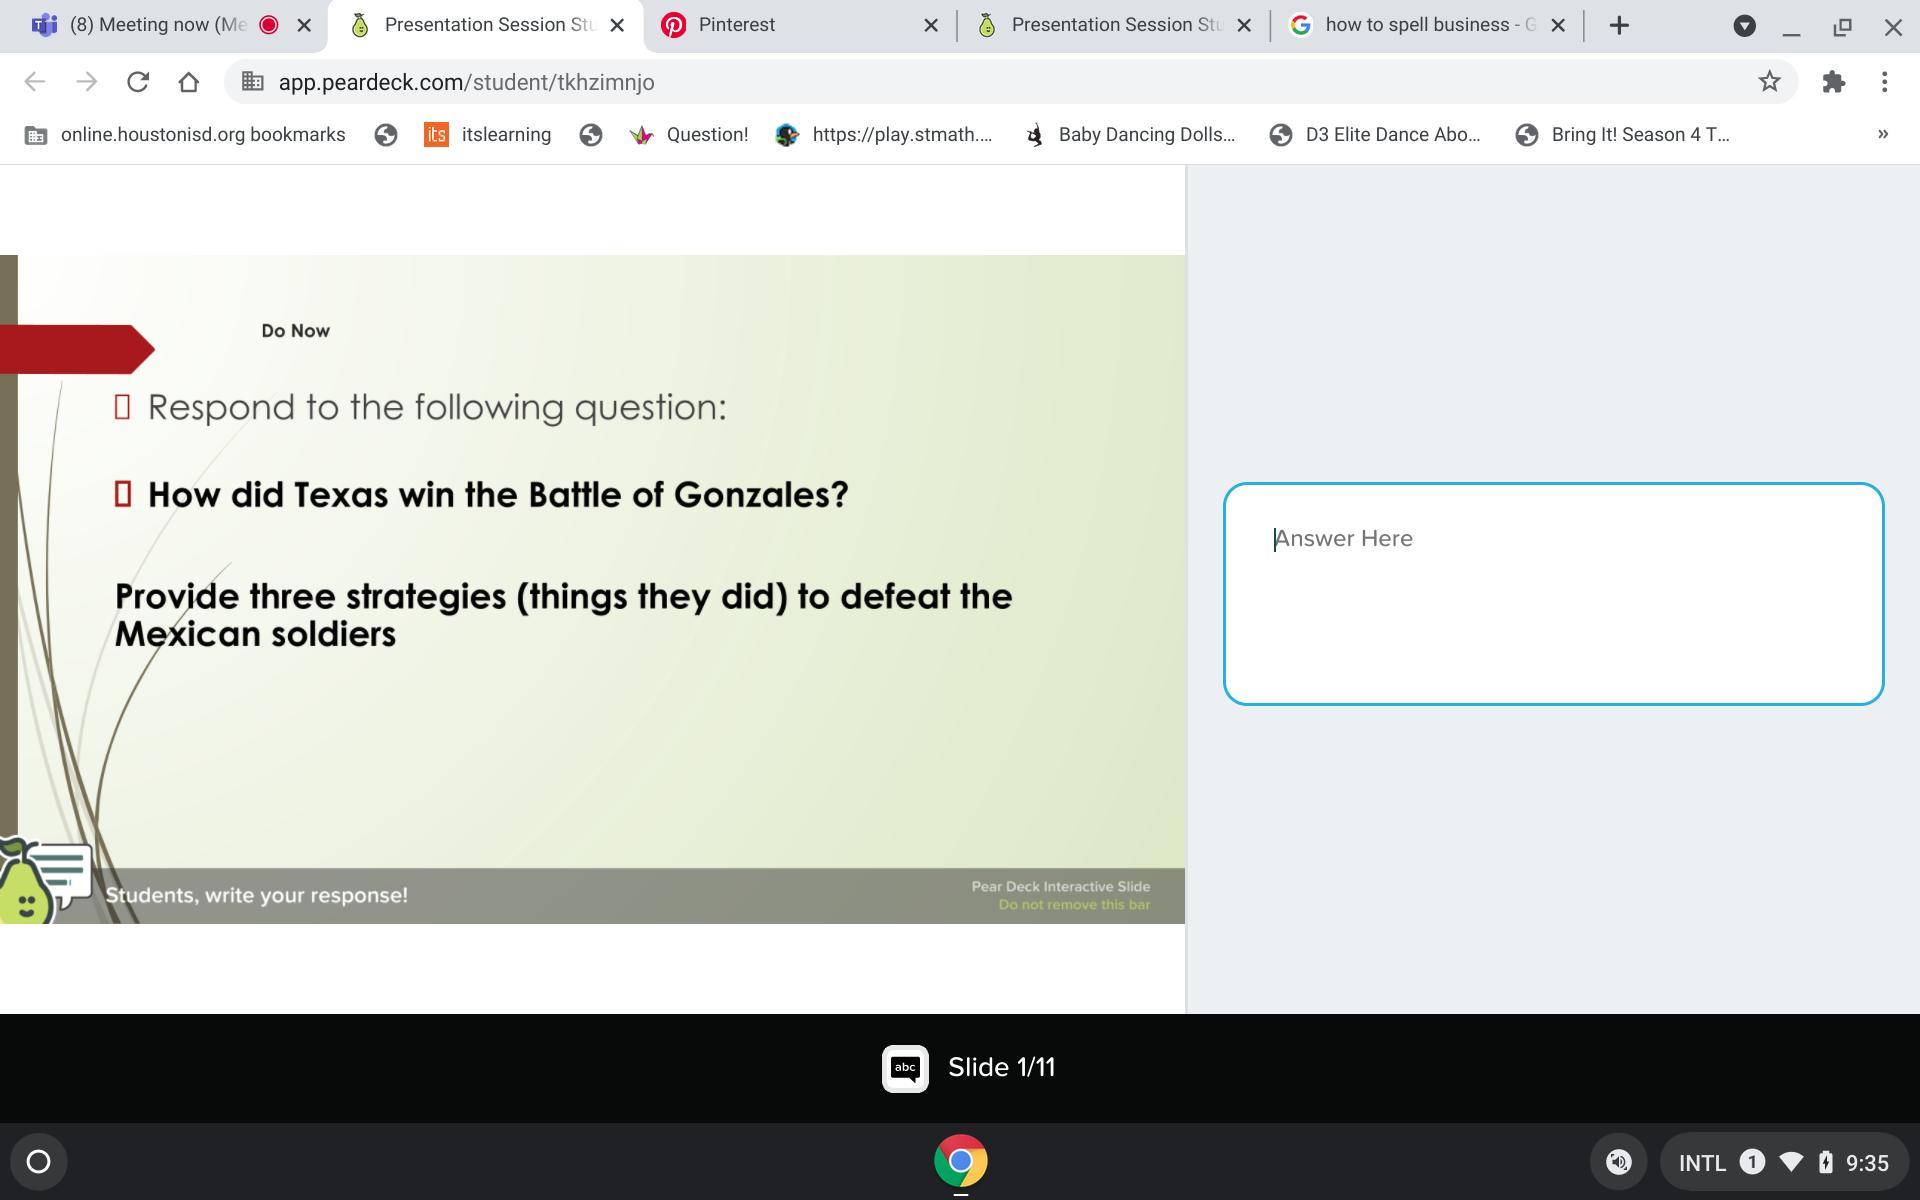Open a new tab with plus button

coord(1619,26)
